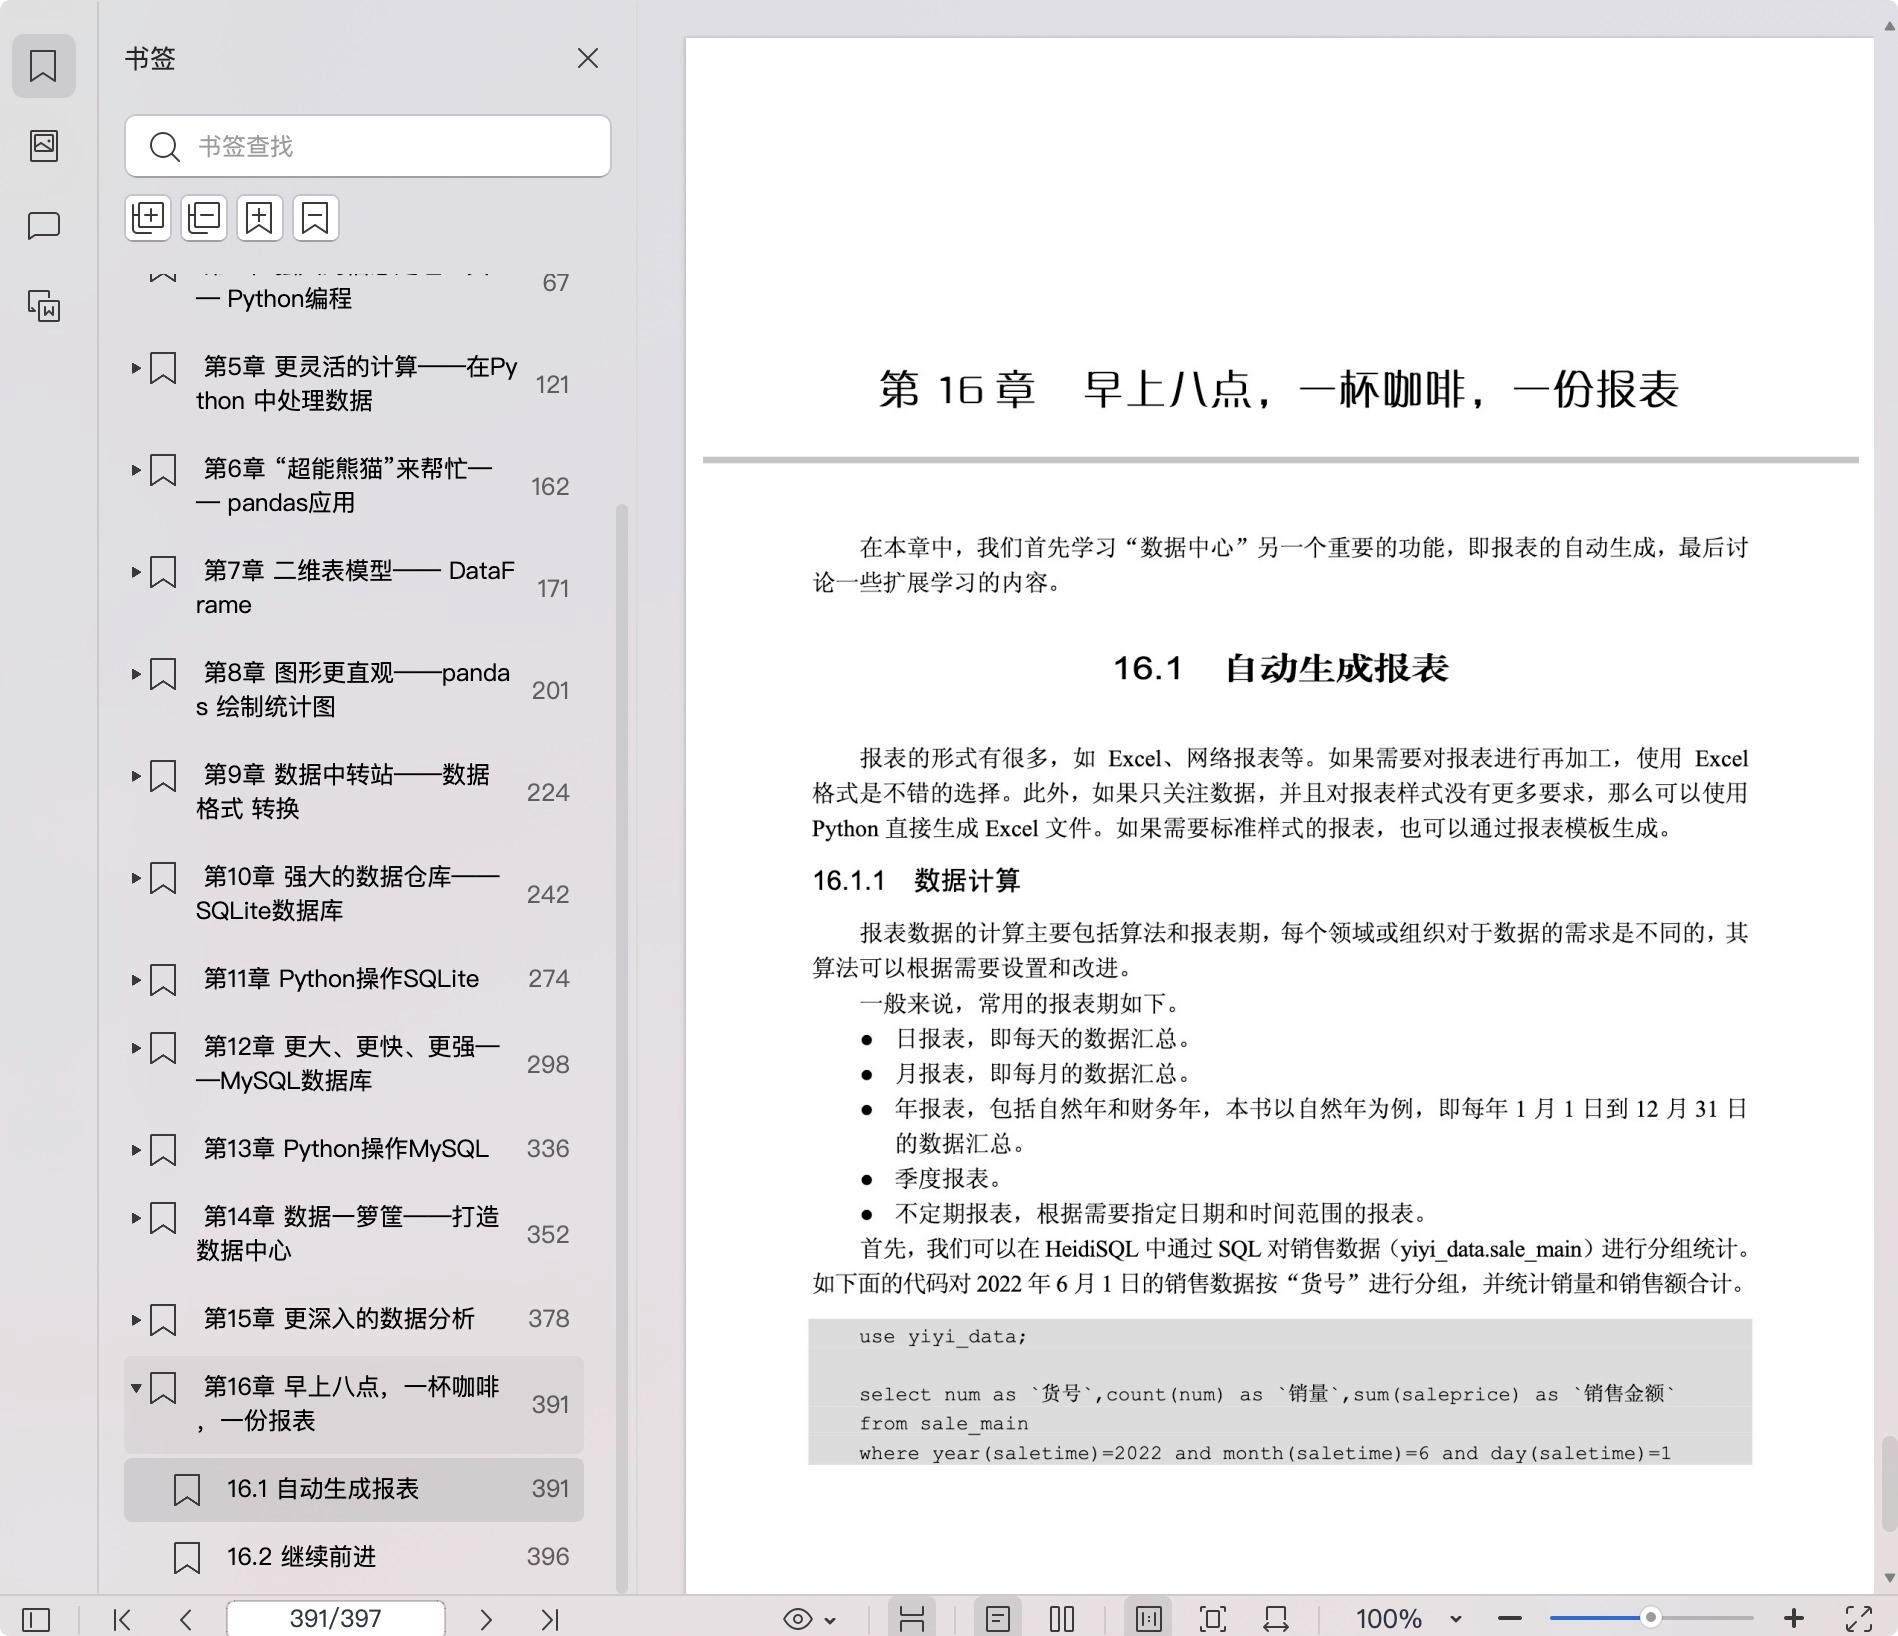Viewport: 1898px width, 1636px height.
Task: Click the page number field 391/397
Action: (x=336, y=1618)
